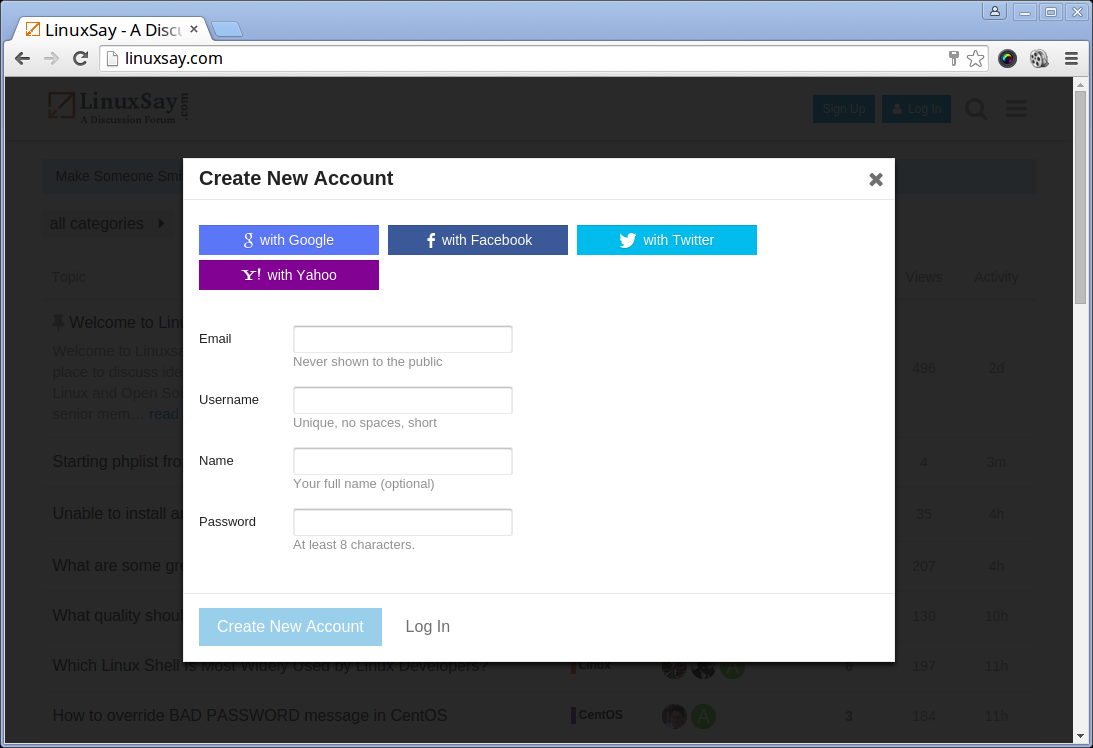
Task: Sign up with Google button
Action: [289, 240]
